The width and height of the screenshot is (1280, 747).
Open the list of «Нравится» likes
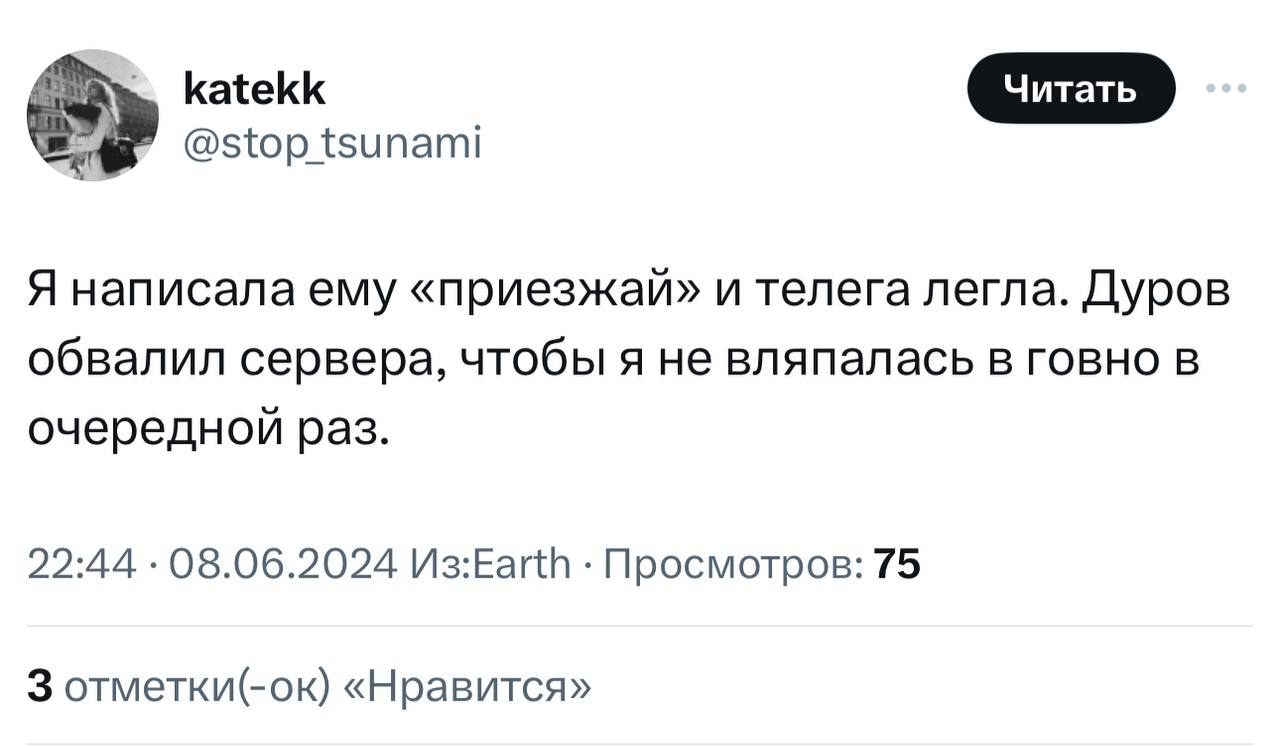[x=469, y=689]
